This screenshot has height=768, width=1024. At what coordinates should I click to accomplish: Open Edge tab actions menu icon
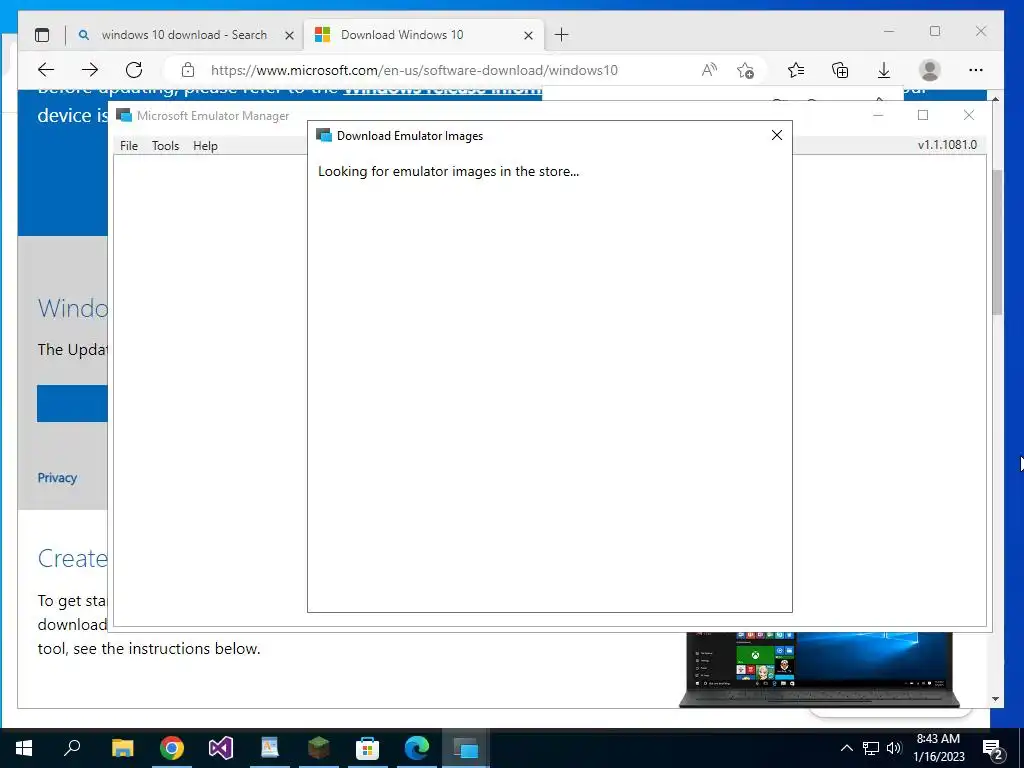click(42, 35)
